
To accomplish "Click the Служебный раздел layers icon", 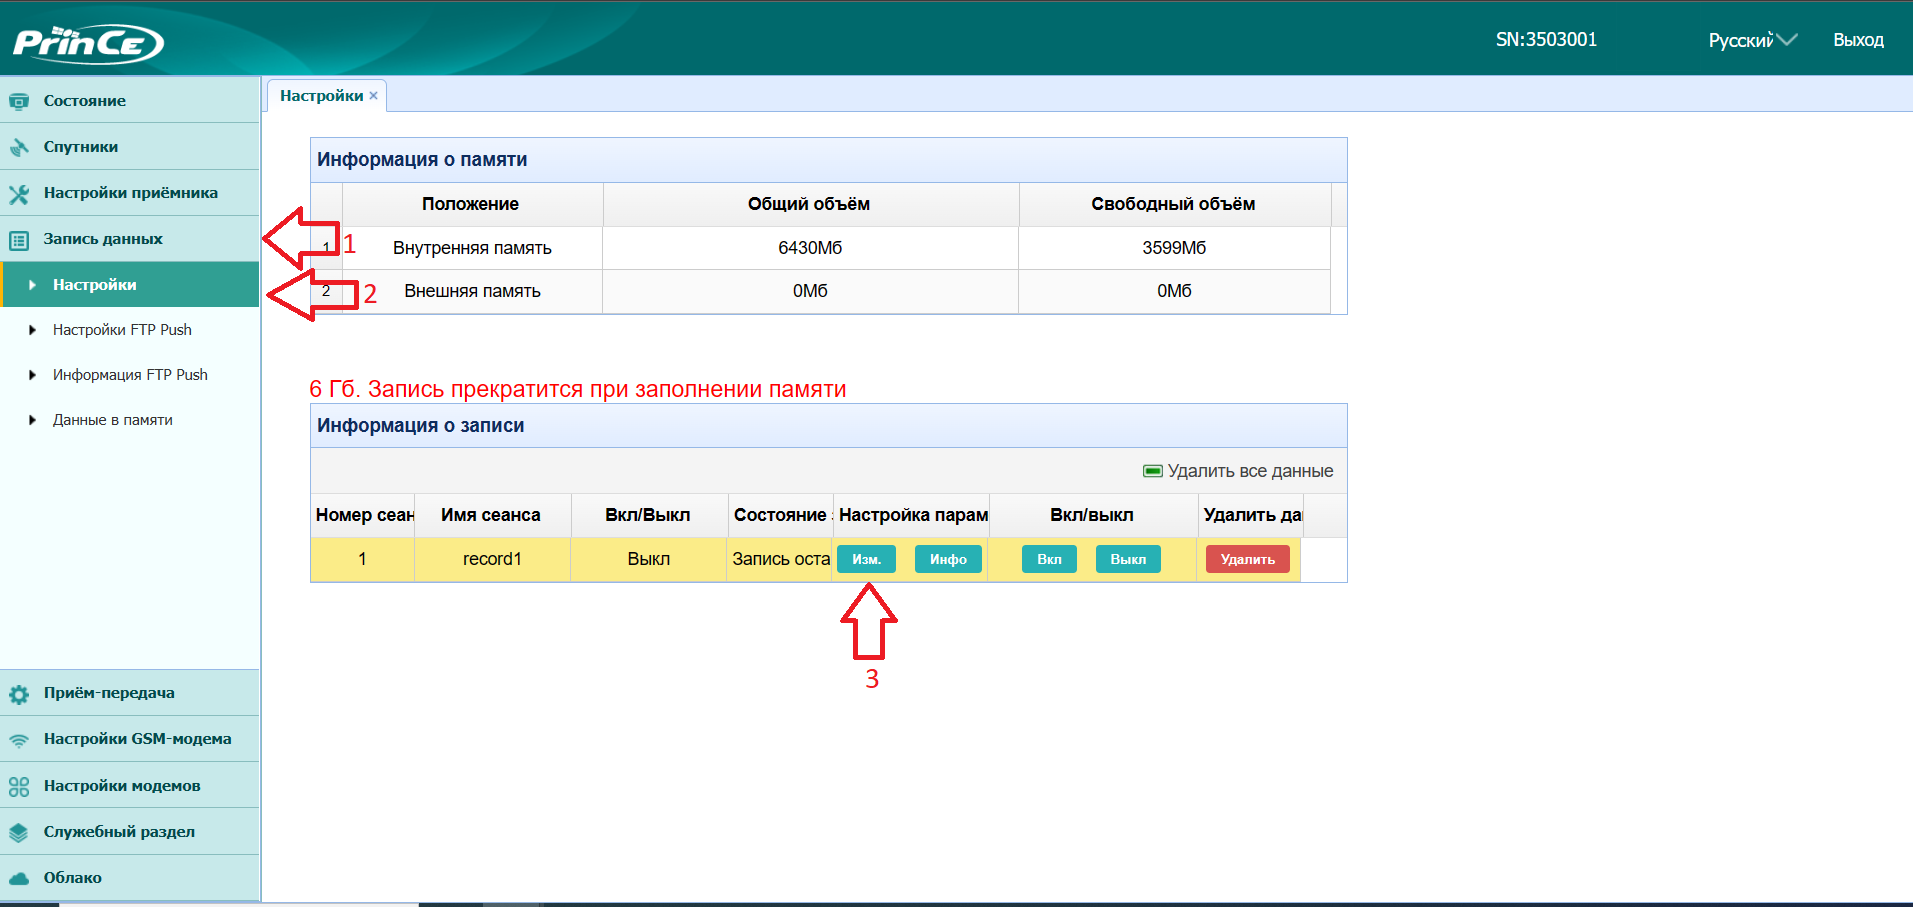I will pos(19,832).
